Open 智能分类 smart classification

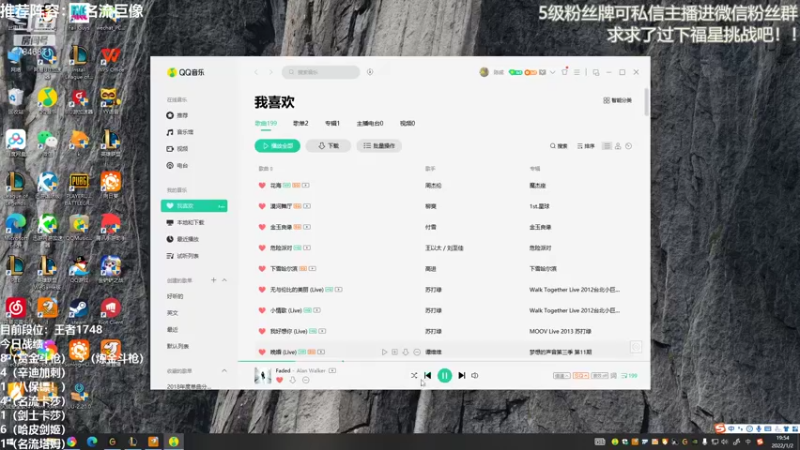click(x=618, y=101)
